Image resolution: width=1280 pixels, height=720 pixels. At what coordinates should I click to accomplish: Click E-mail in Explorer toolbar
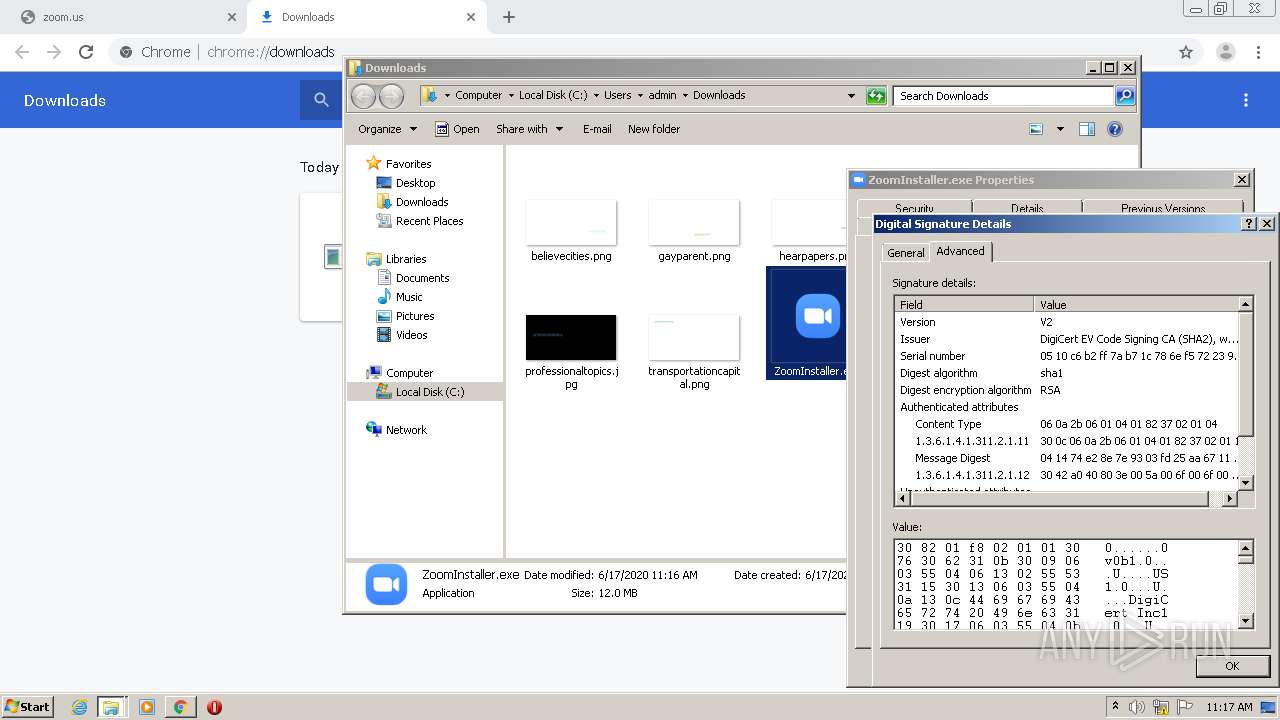597,129
